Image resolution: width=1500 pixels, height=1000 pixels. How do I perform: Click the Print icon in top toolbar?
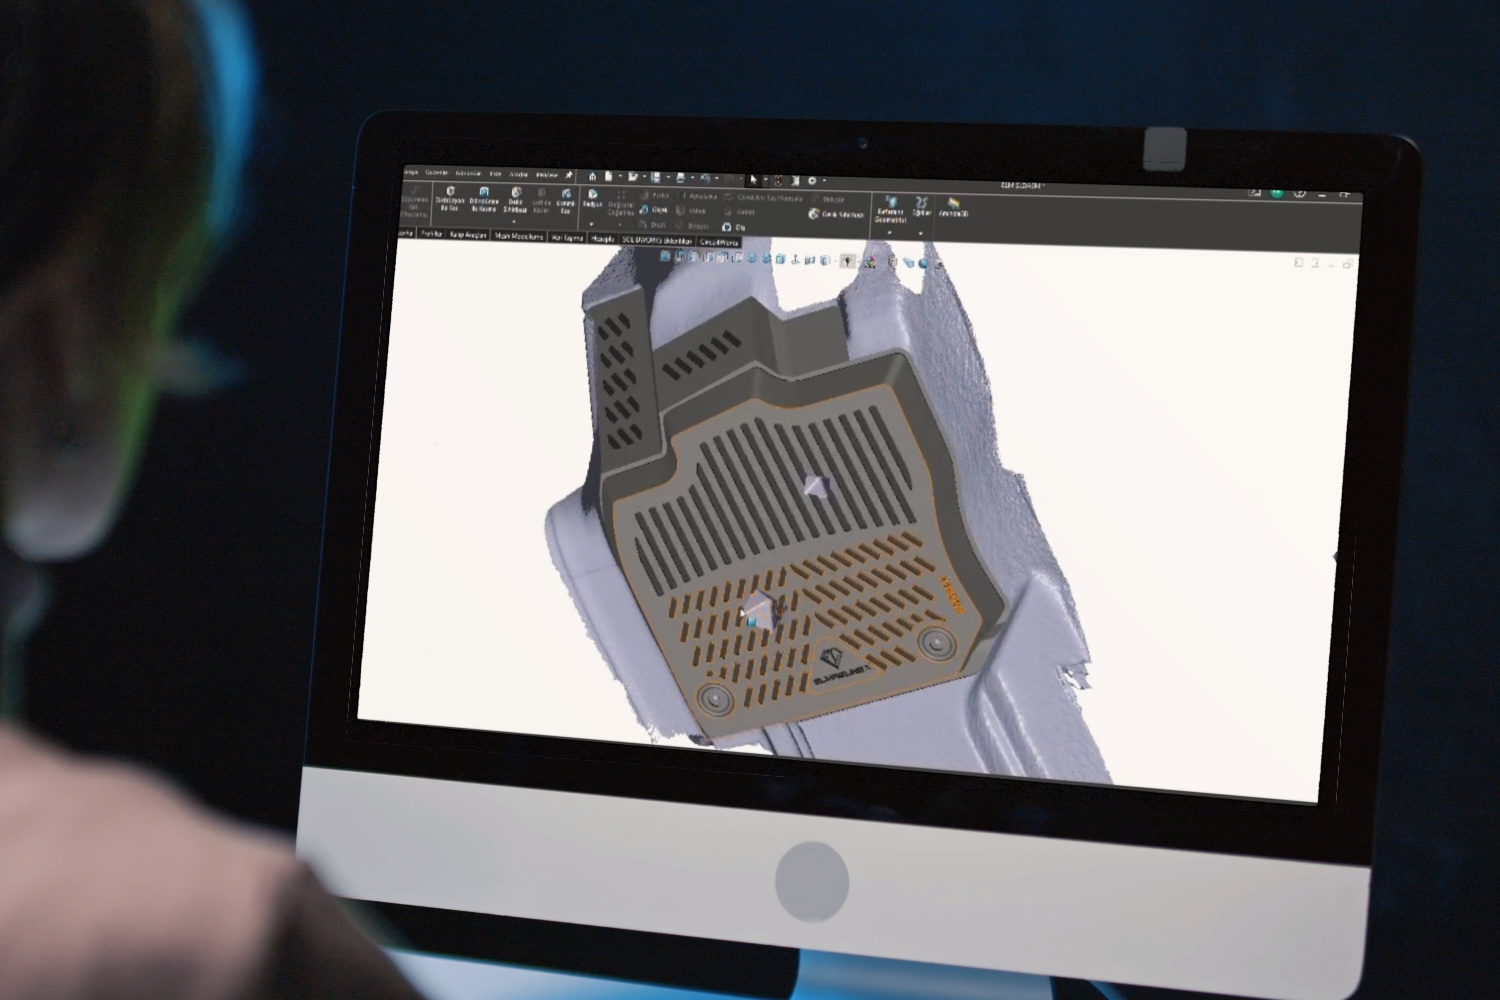click(x=681, y=178)
